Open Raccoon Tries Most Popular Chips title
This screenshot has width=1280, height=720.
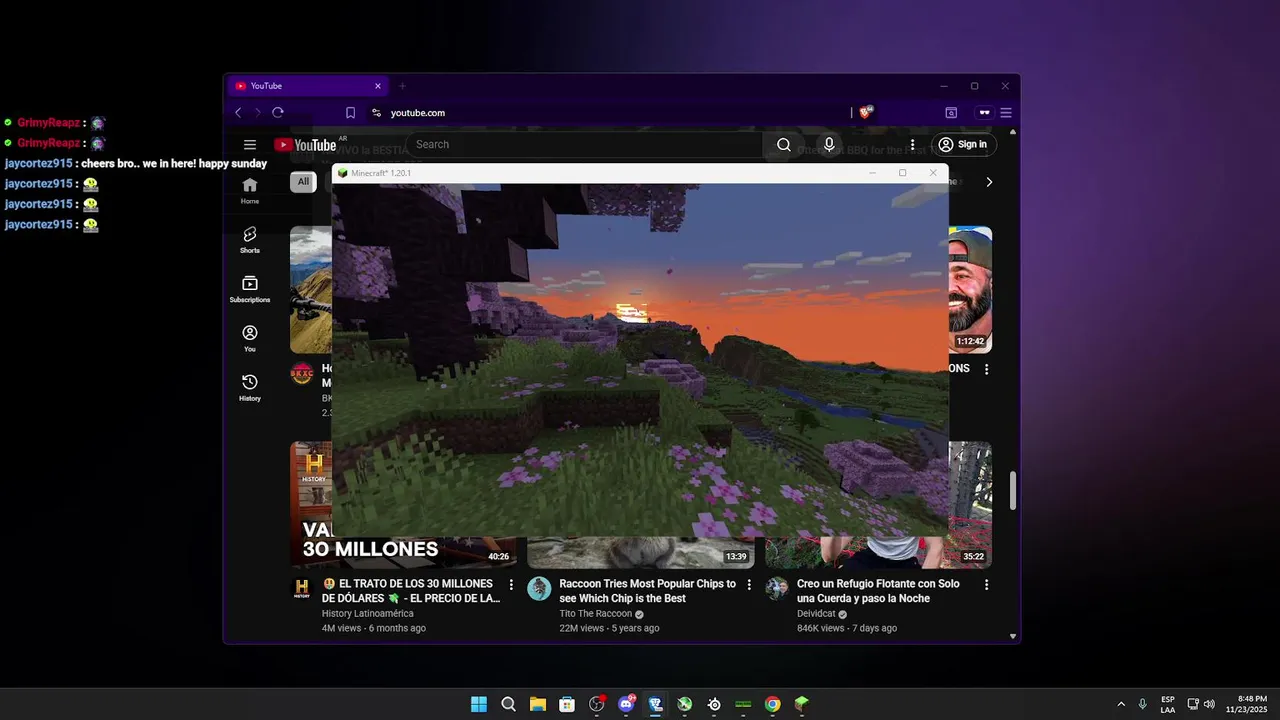coord(648,591)
